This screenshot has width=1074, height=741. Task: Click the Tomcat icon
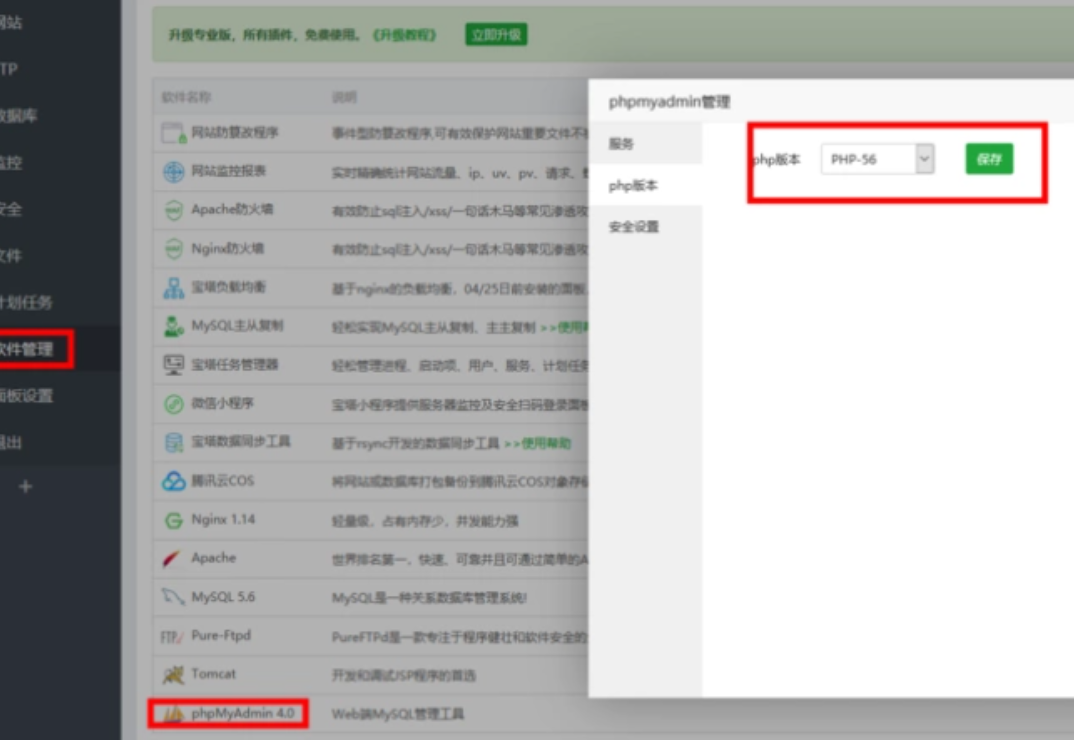coord(174,675)
